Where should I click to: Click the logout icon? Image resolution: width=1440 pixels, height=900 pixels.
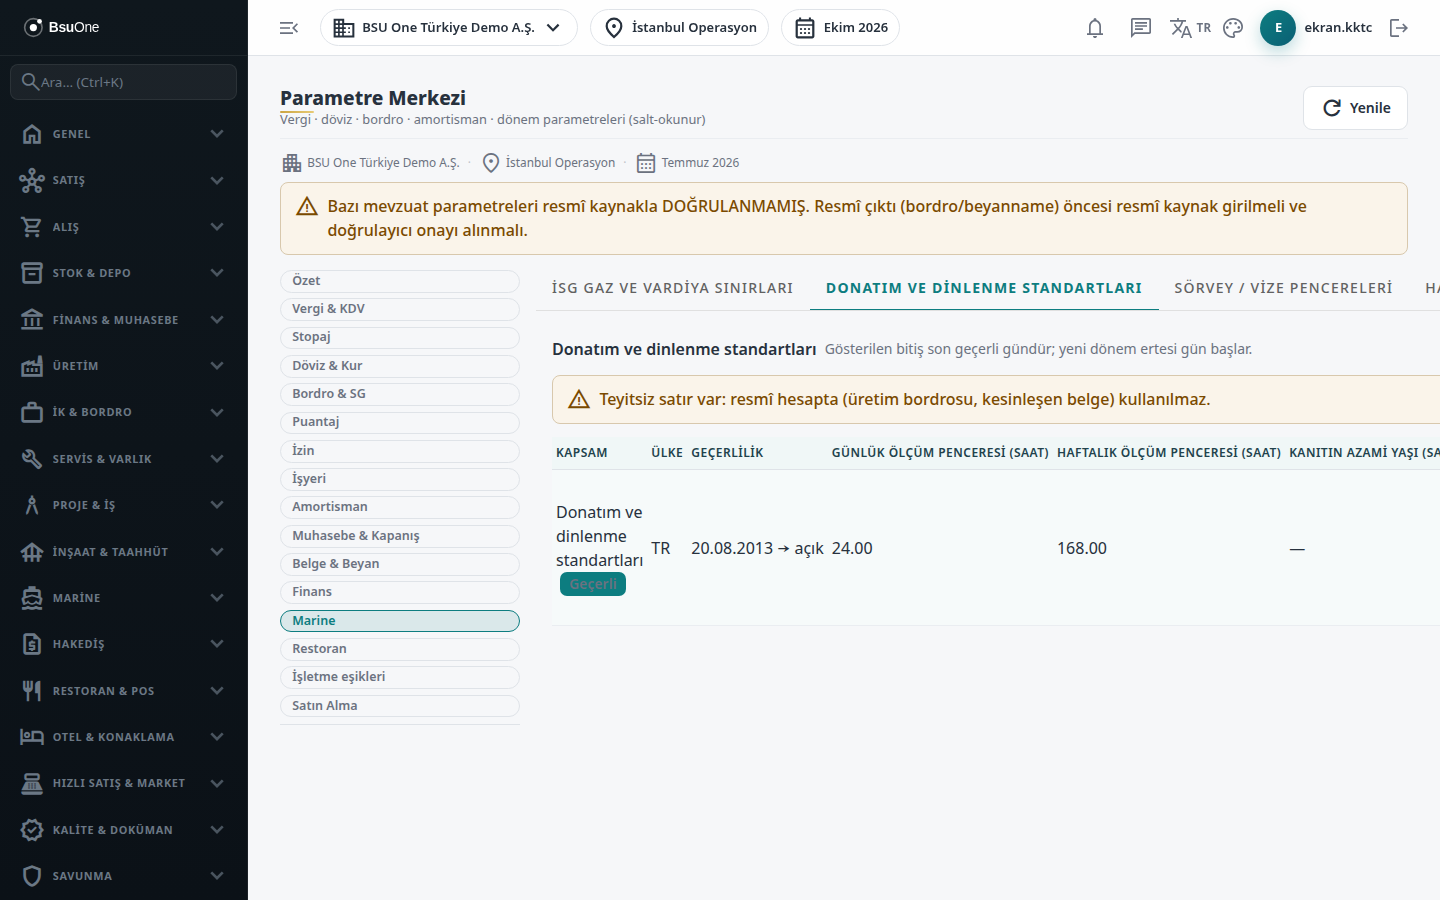[1399, 28]
